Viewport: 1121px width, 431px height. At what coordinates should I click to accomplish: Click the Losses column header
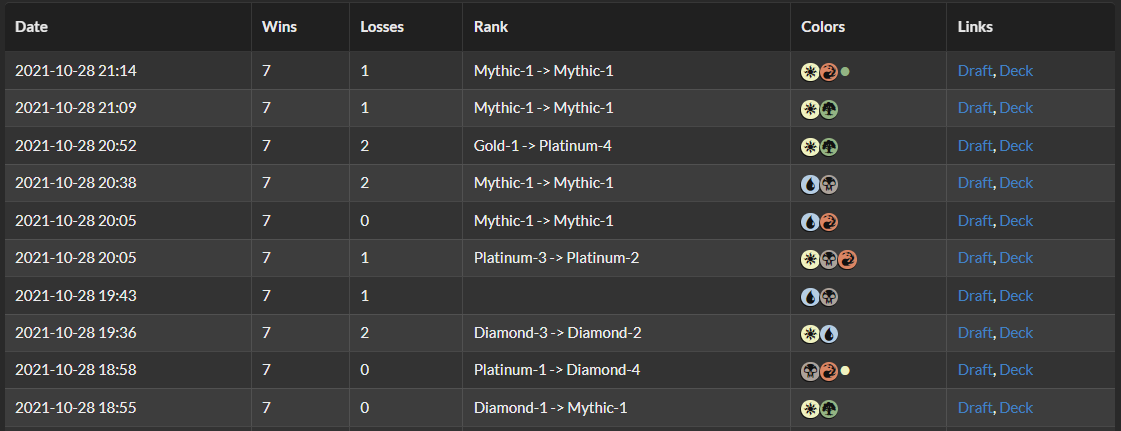click(x=382, y=27)
